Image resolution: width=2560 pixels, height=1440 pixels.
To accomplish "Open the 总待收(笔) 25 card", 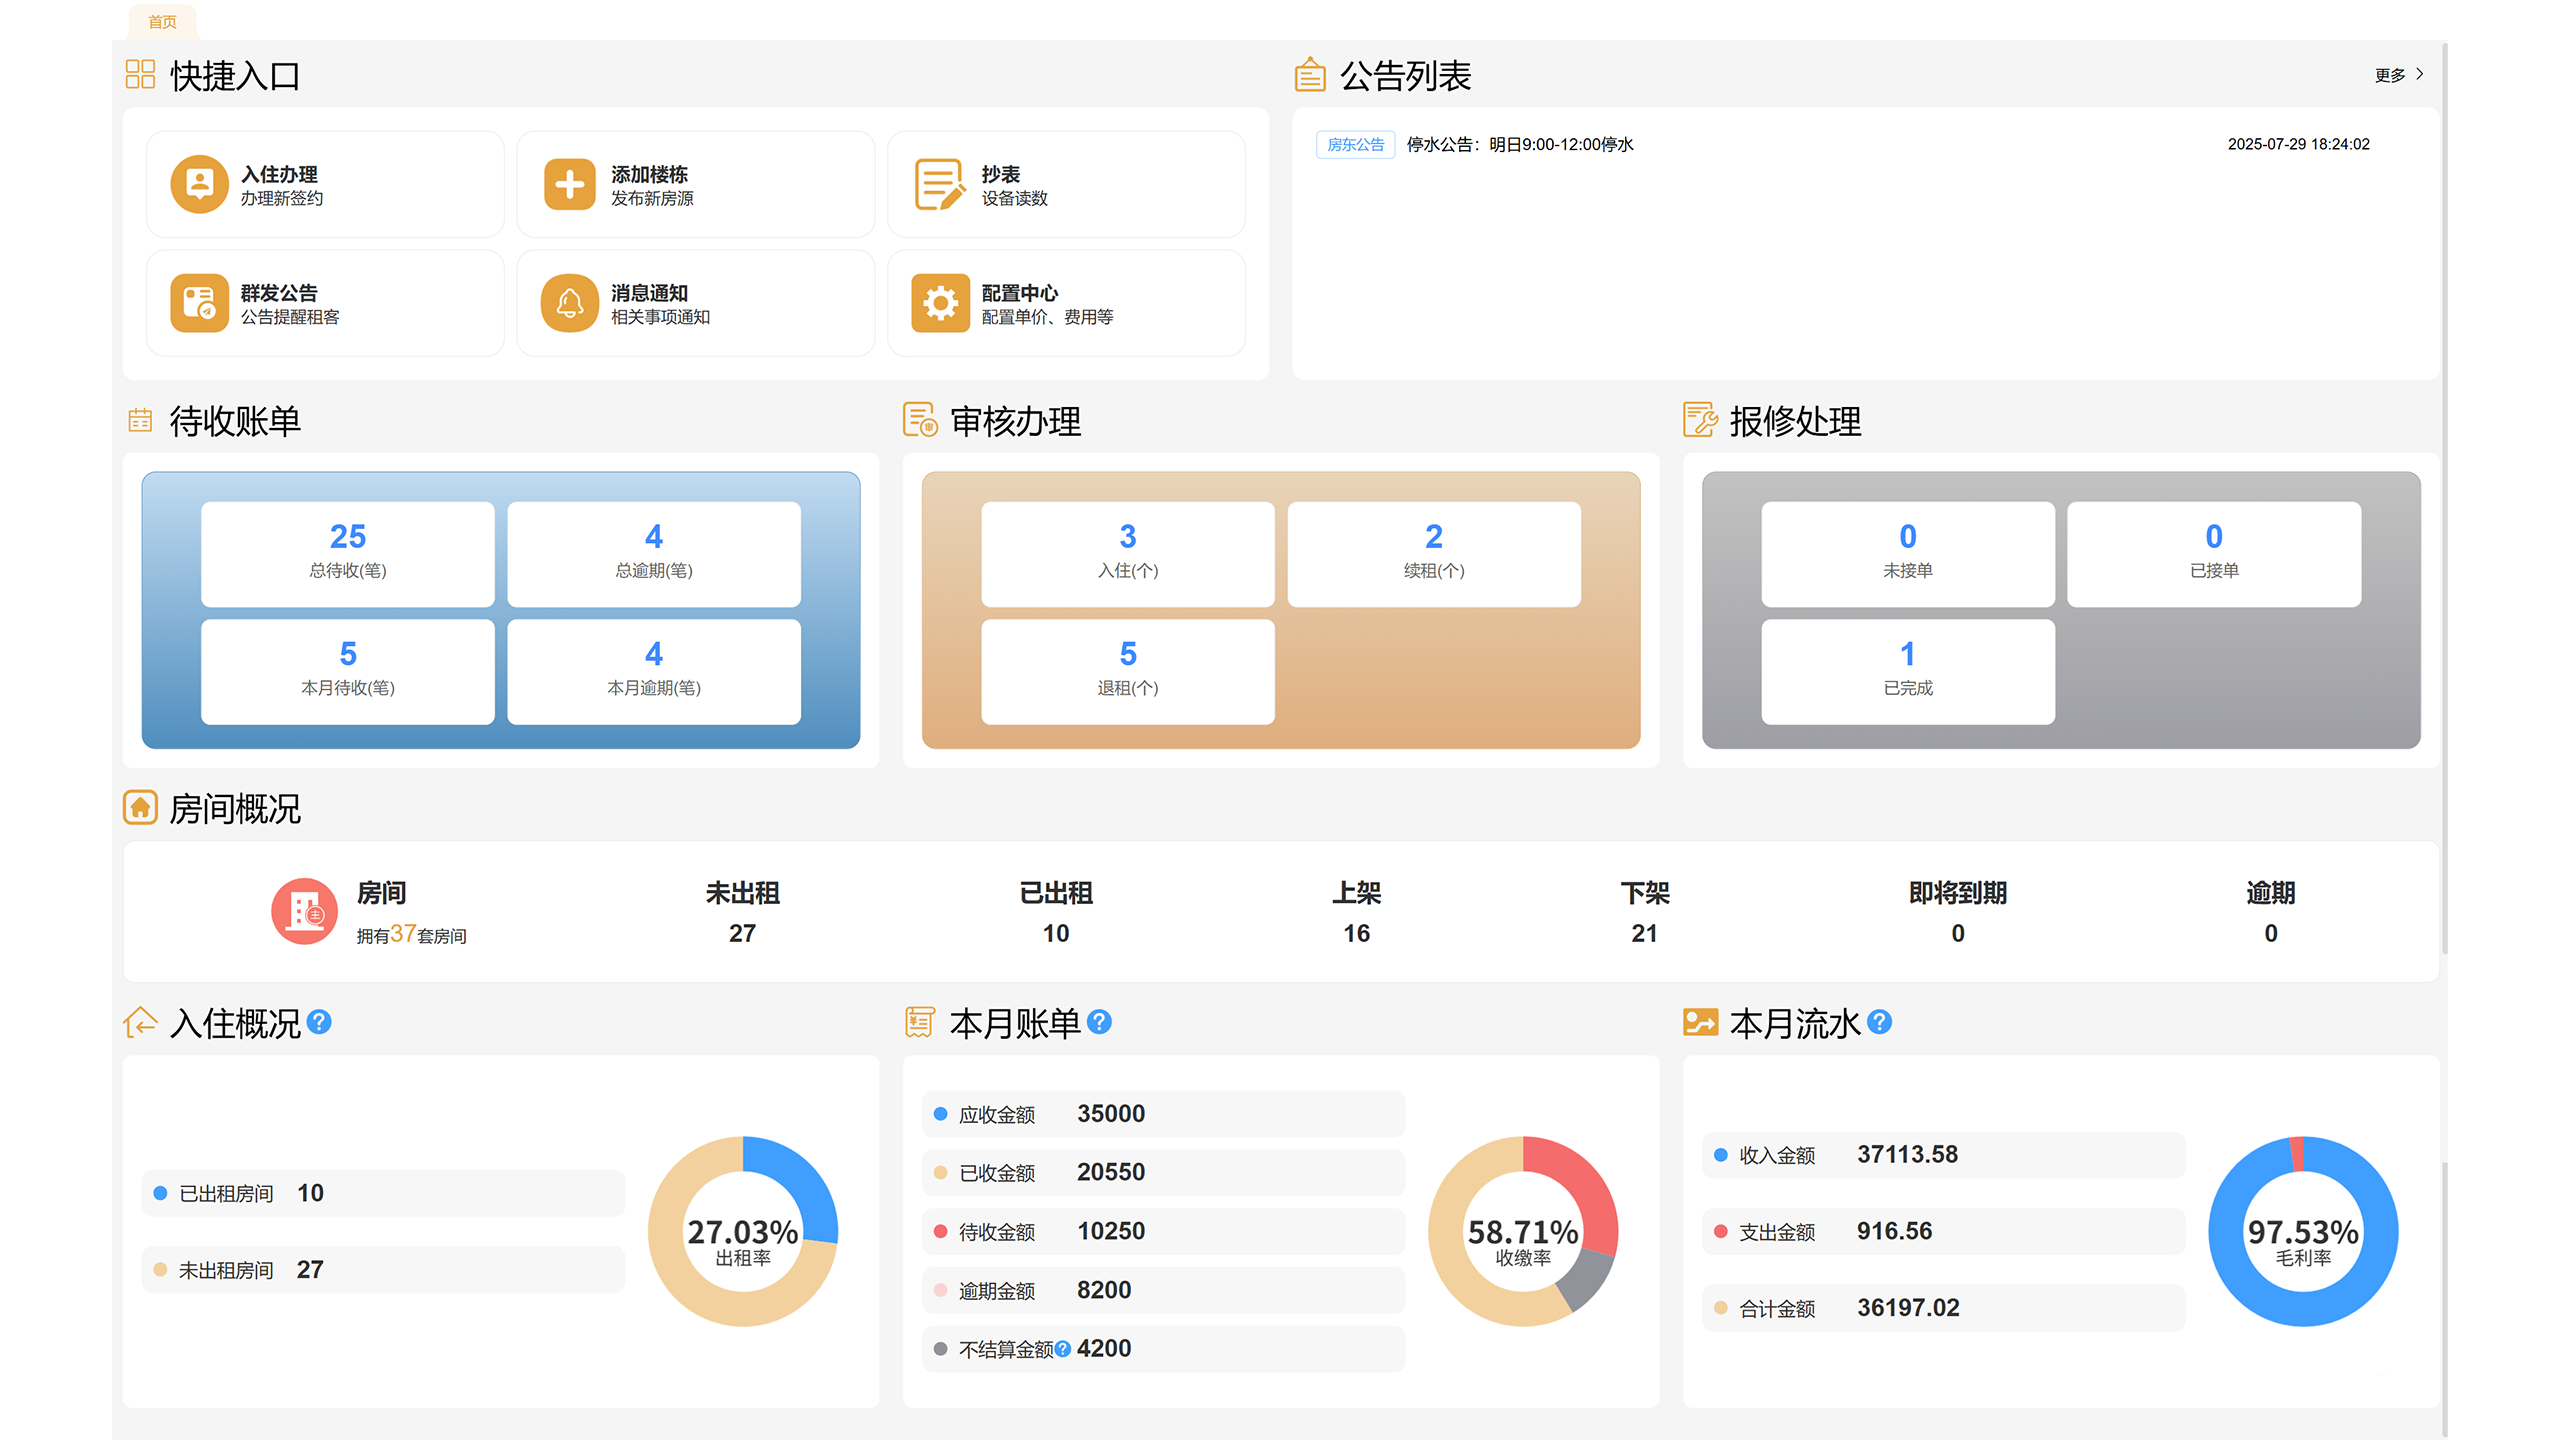I will (x=347, y=553).
